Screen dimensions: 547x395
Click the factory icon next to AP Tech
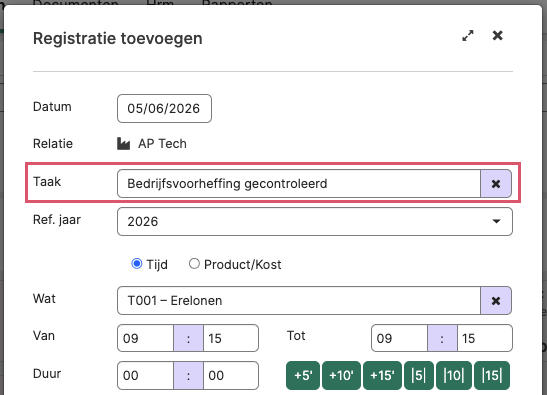coord(123,143)
